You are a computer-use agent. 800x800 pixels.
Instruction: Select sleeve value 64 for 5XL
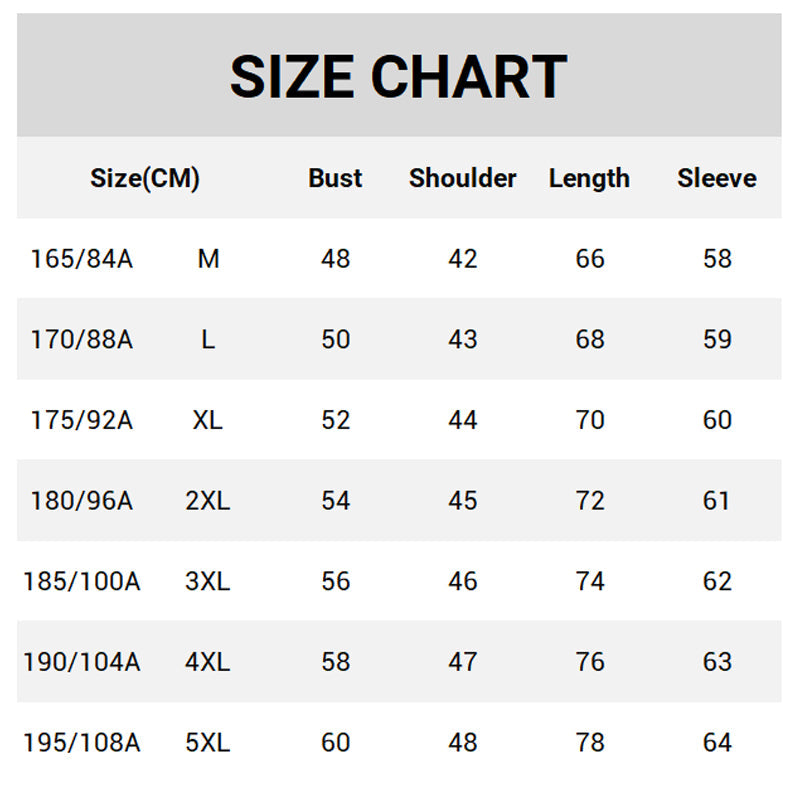click(x=717, y=743)
